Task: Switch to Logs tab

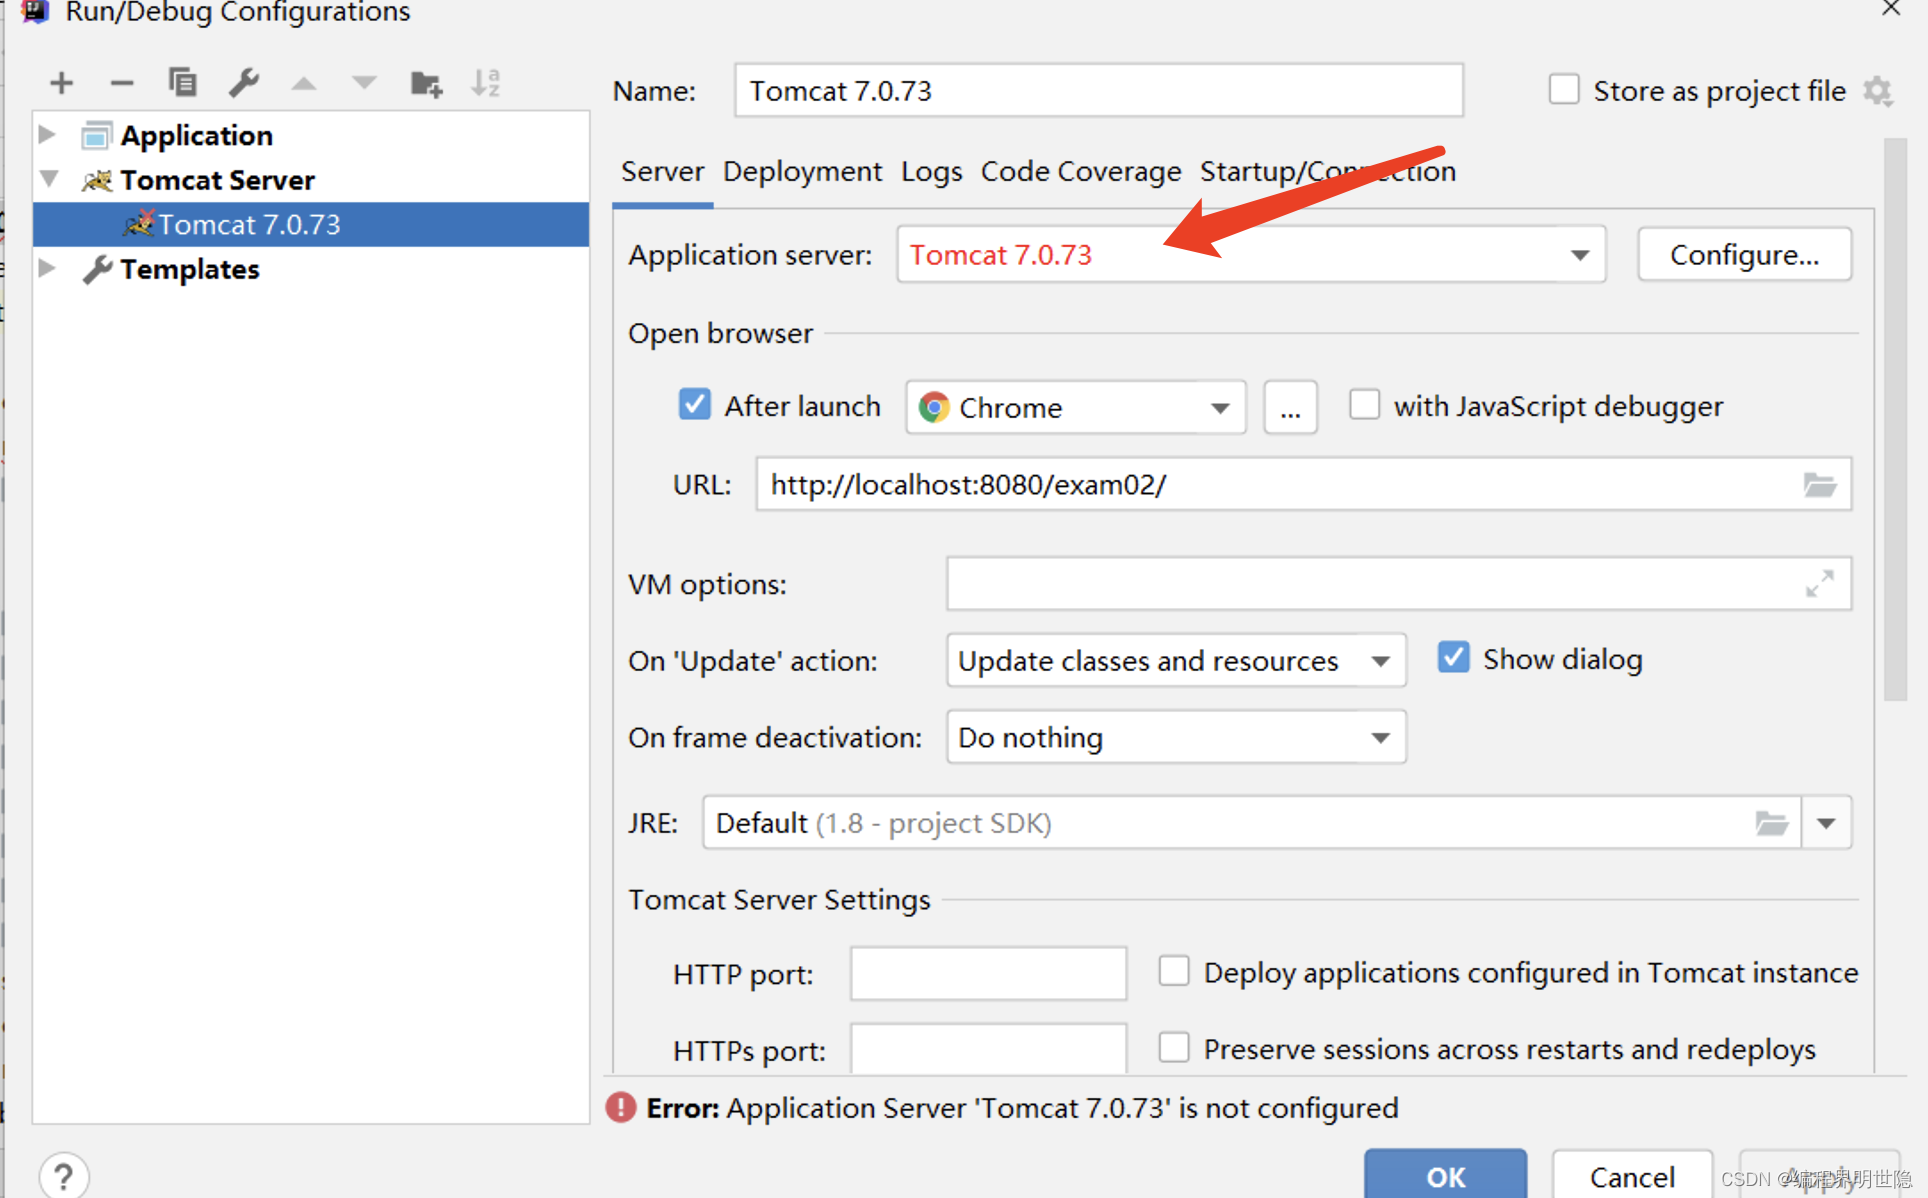Action: coord(931,171)
